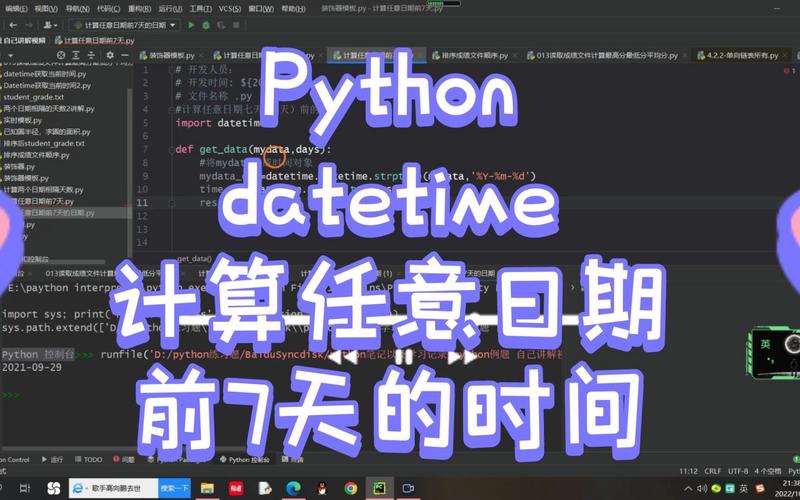Select 两个日期相隔的天数2讲解.py in tree
This screenshot has height=500, width=800.
point(49,109)
